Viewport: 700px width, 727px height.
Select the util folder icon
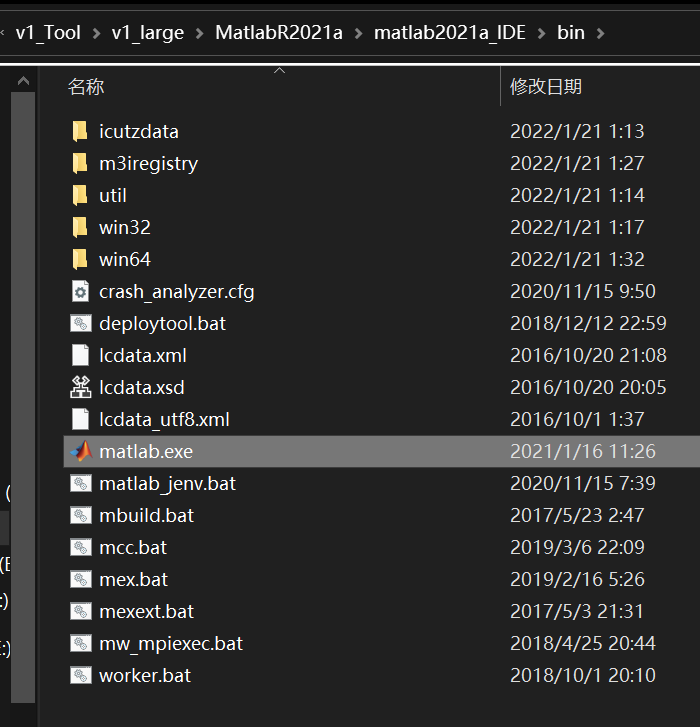click(x=80, y=195)
